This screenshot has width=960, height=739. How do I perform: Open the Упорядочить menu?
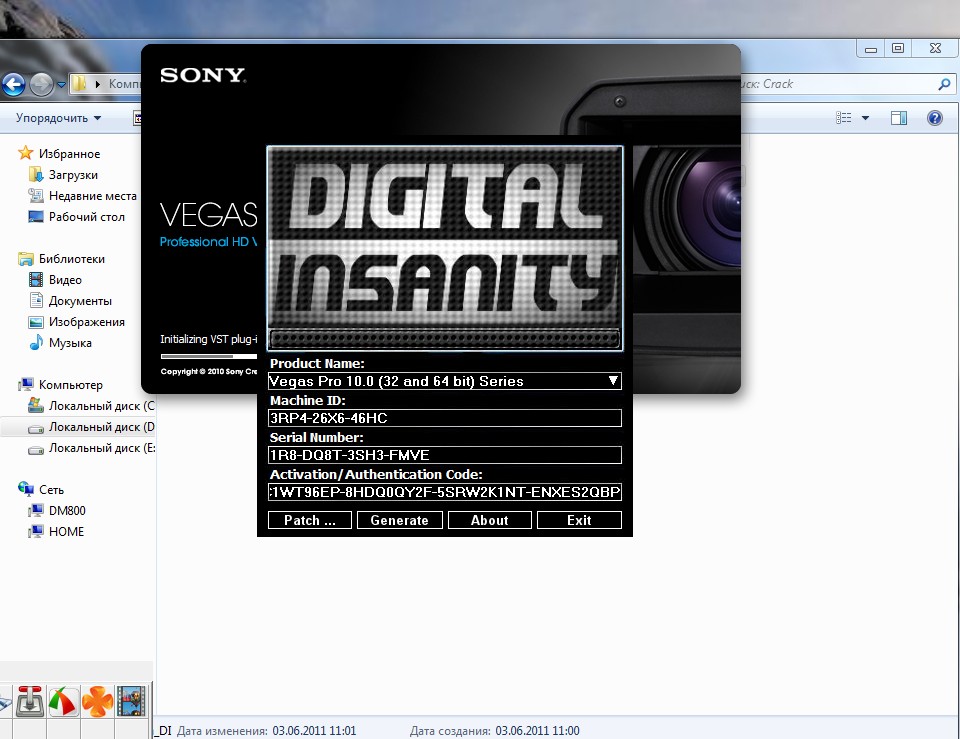point(58,118)
